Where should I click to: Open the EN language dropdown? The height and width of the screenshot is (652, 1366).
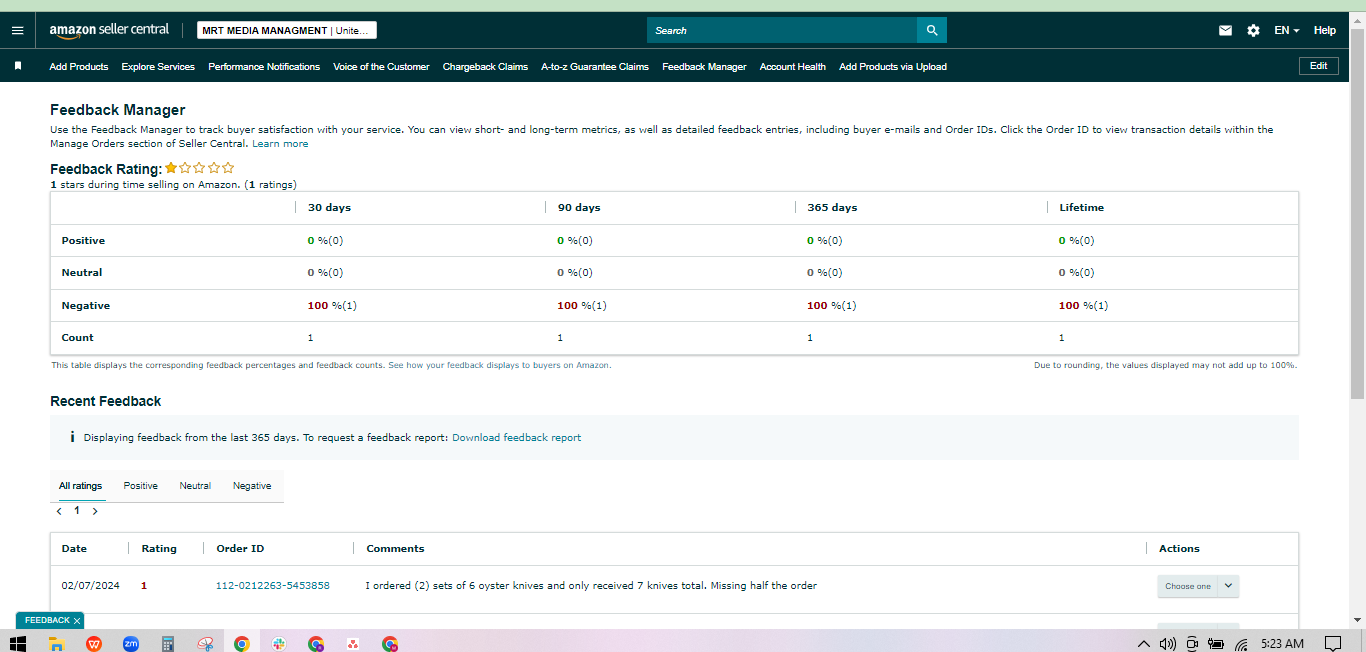coord(1287,30)
